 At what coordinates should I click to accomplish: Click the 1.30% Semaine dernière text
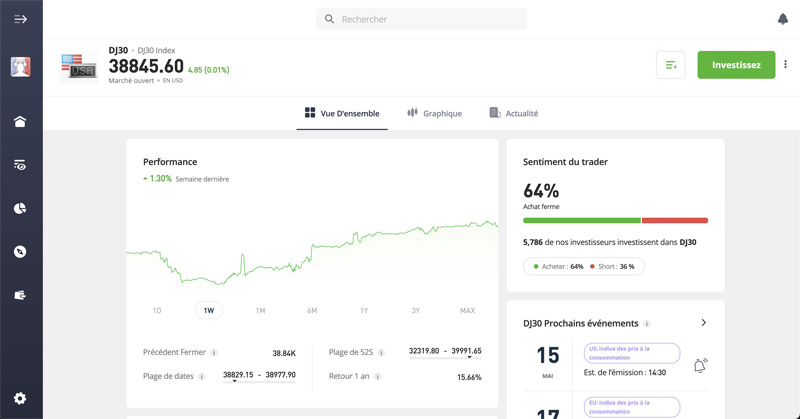click(186, 179)
